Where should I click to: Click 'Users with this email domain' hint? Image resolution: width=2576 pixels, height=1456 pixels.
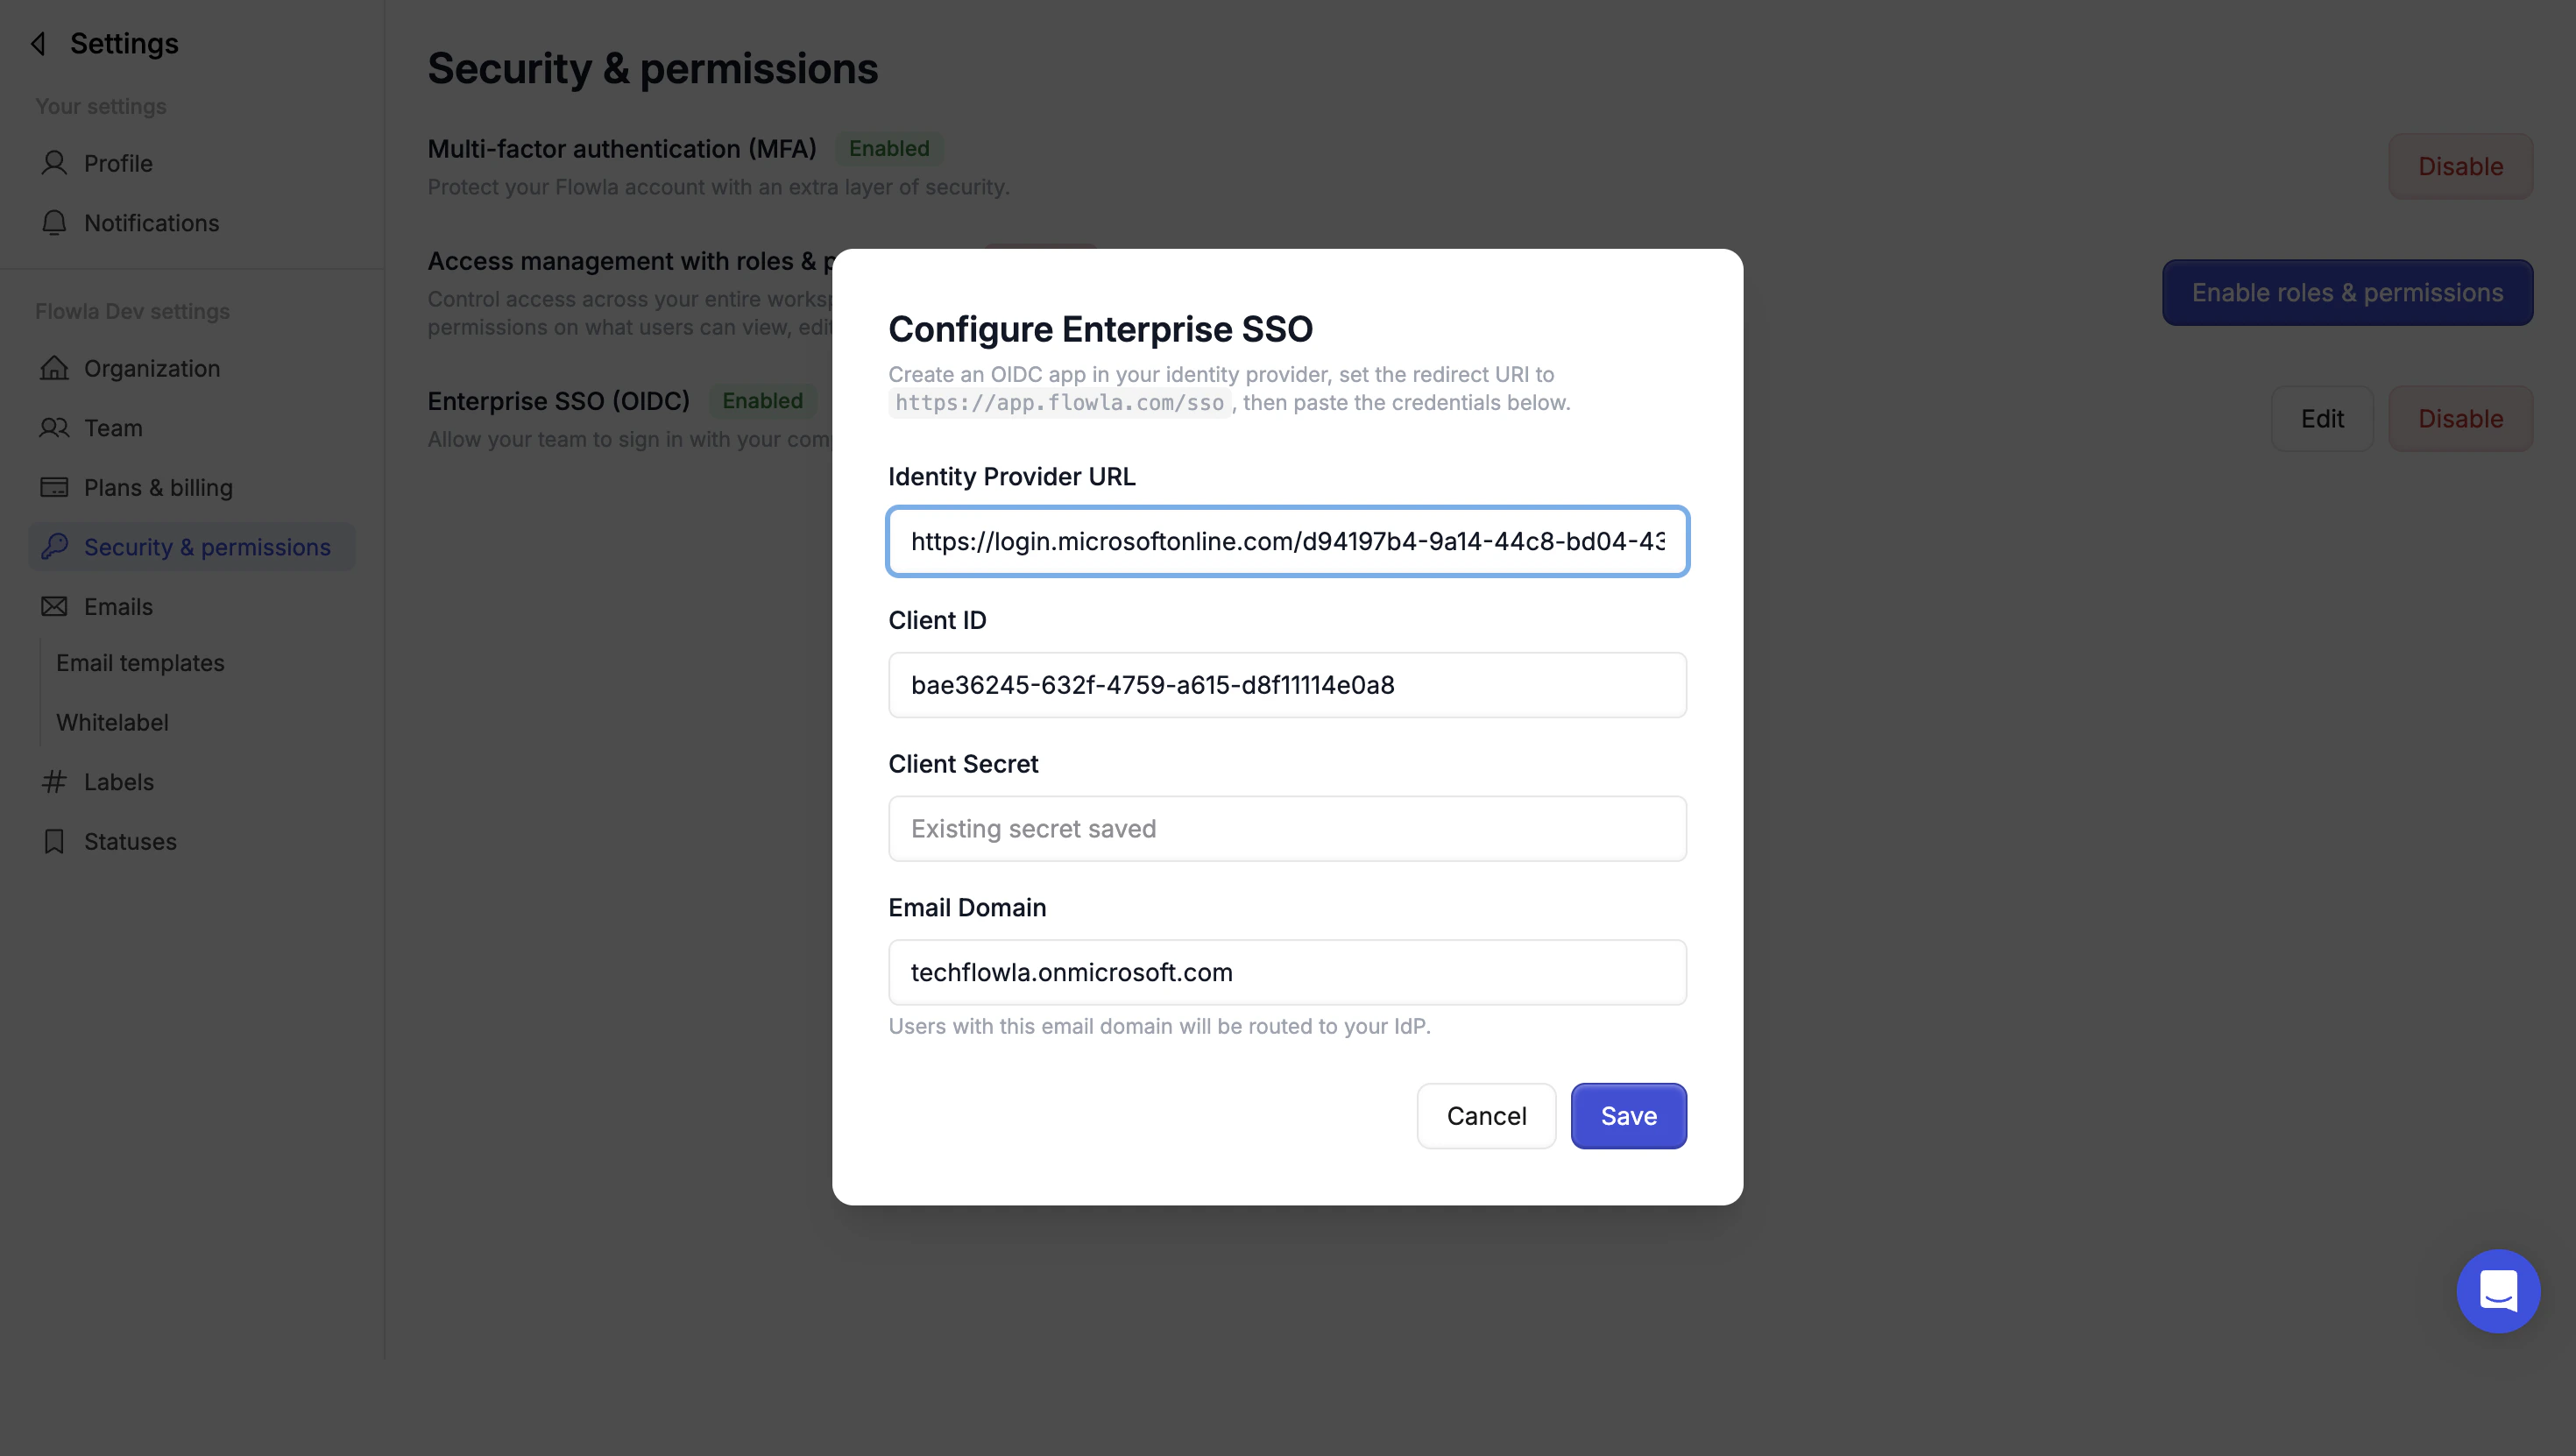pyautogui.click(x=1159, y=1026)
